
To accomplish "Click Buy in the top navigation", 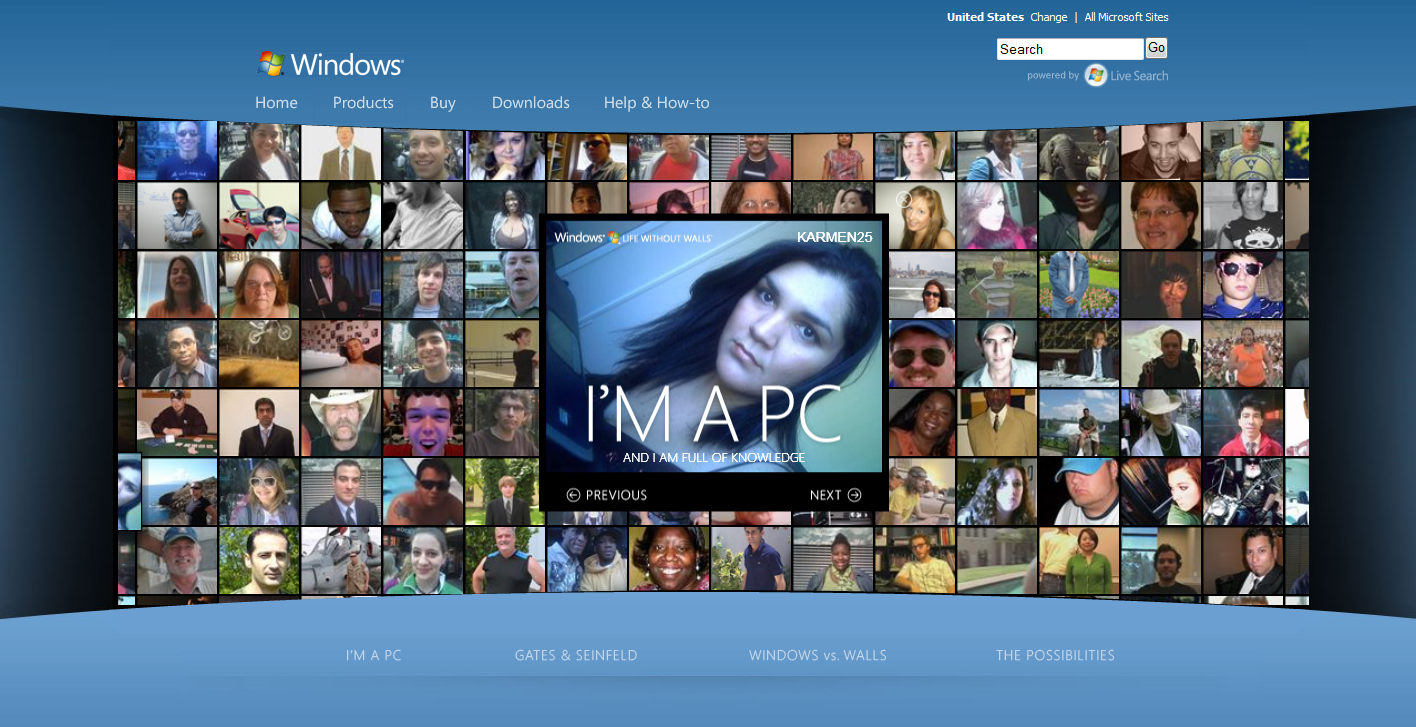I will [442, 102].
